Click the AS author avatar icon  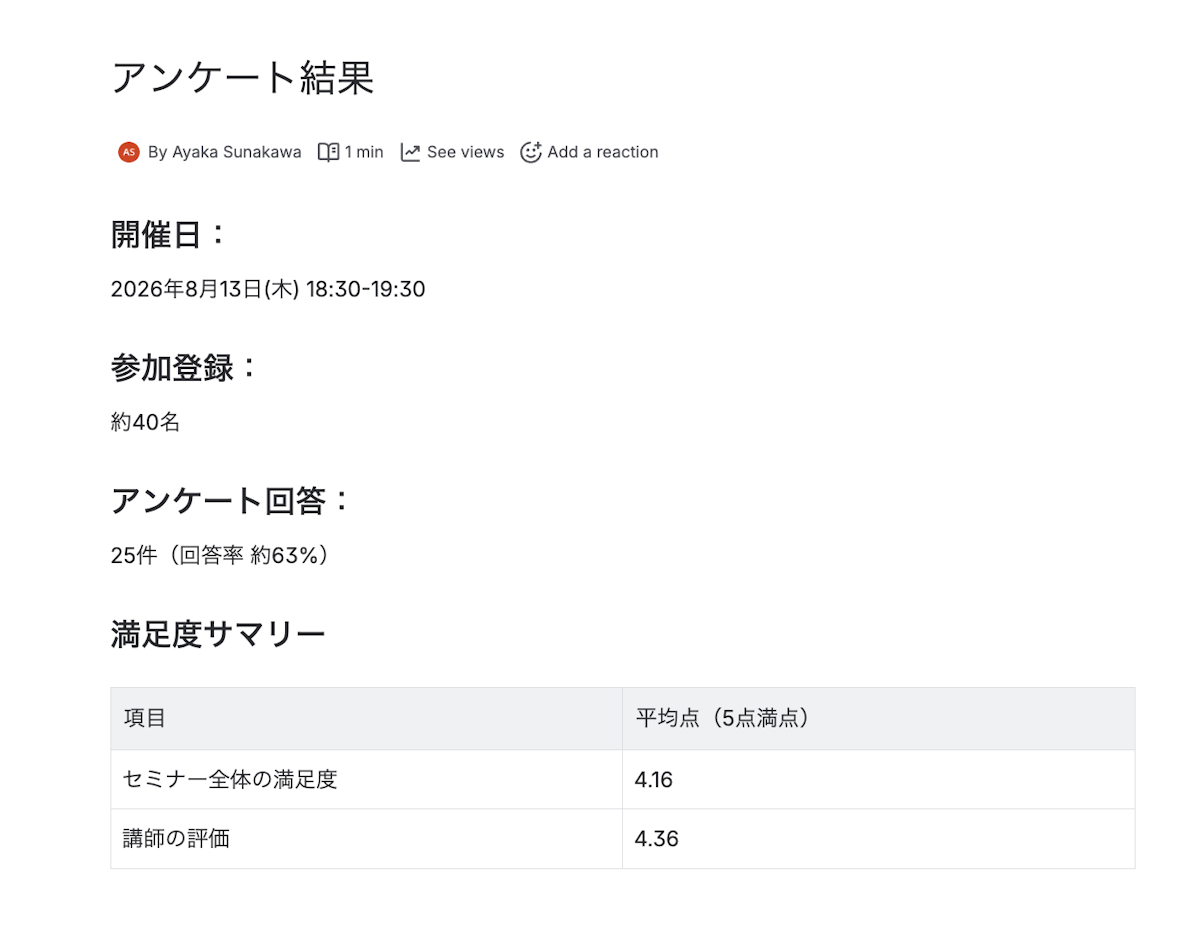128,152
